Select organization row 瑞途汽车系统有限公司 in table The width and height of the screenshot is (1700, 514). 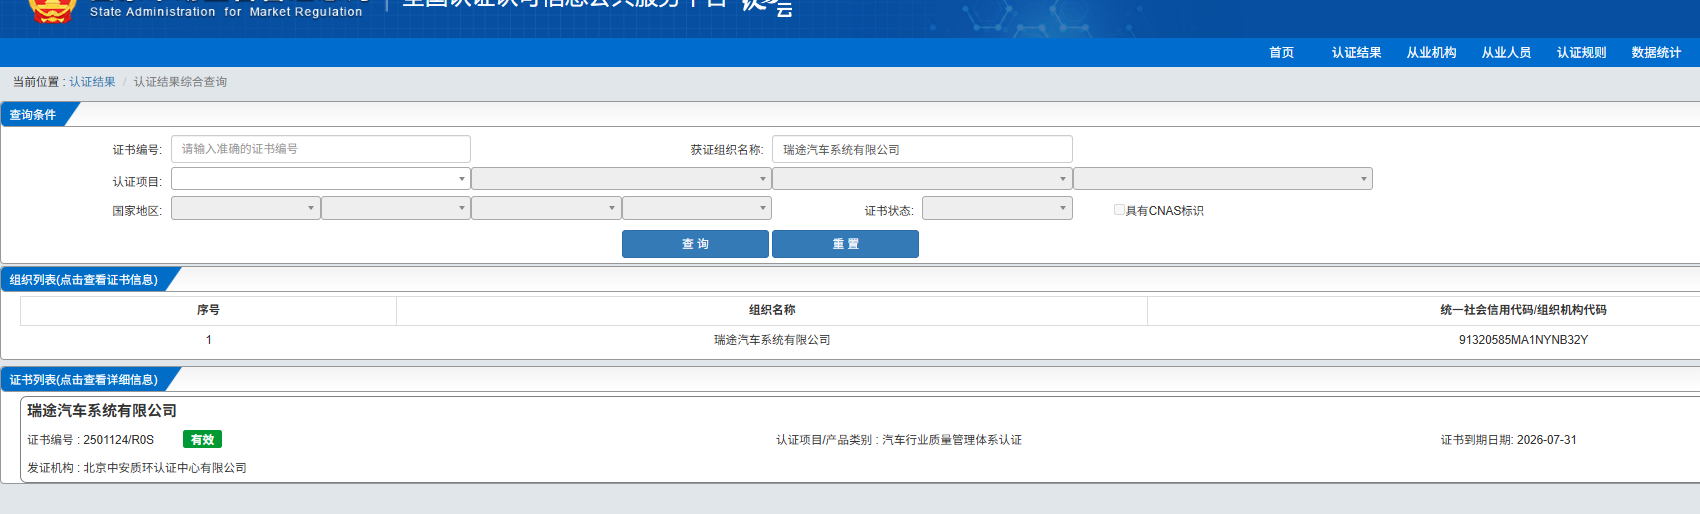(x=772, y=340)
